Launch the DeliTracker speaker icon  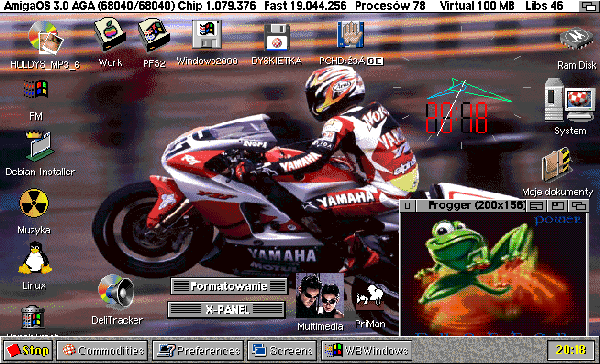click(x=116, y=292)
